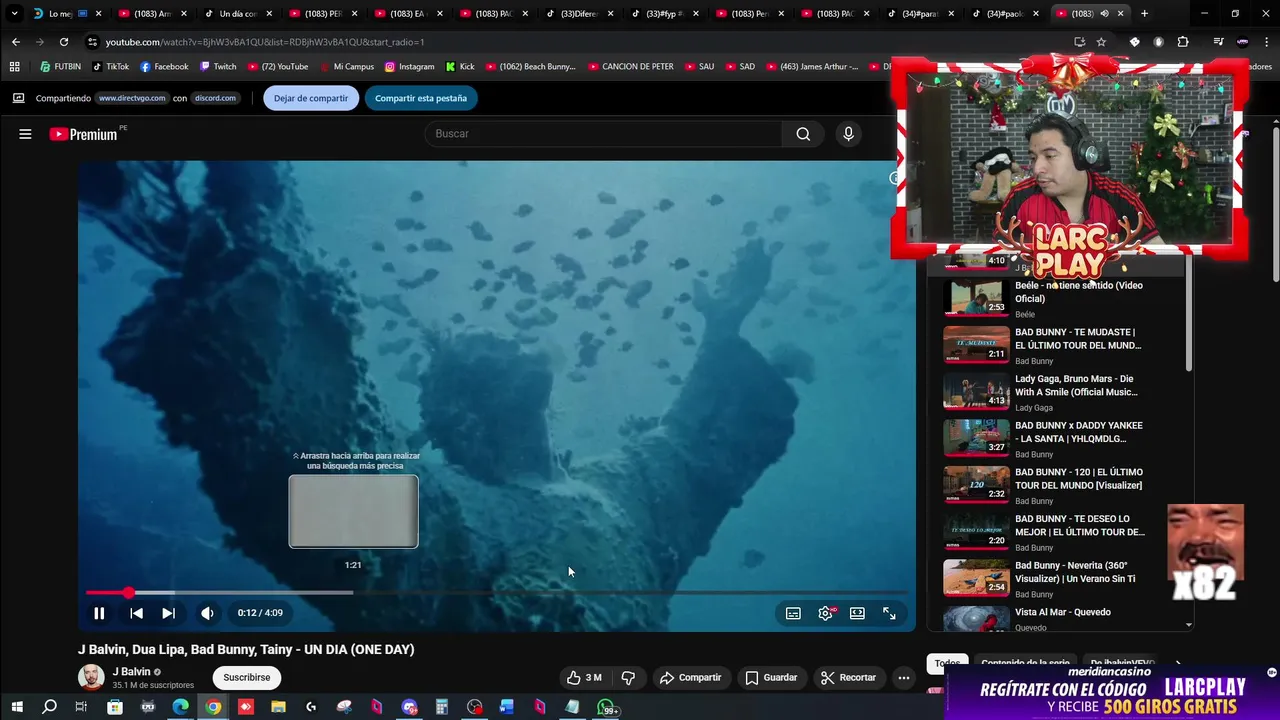Toggle subtitles on the video player
Screen dimensions: 1280x720
pos(793,613)
